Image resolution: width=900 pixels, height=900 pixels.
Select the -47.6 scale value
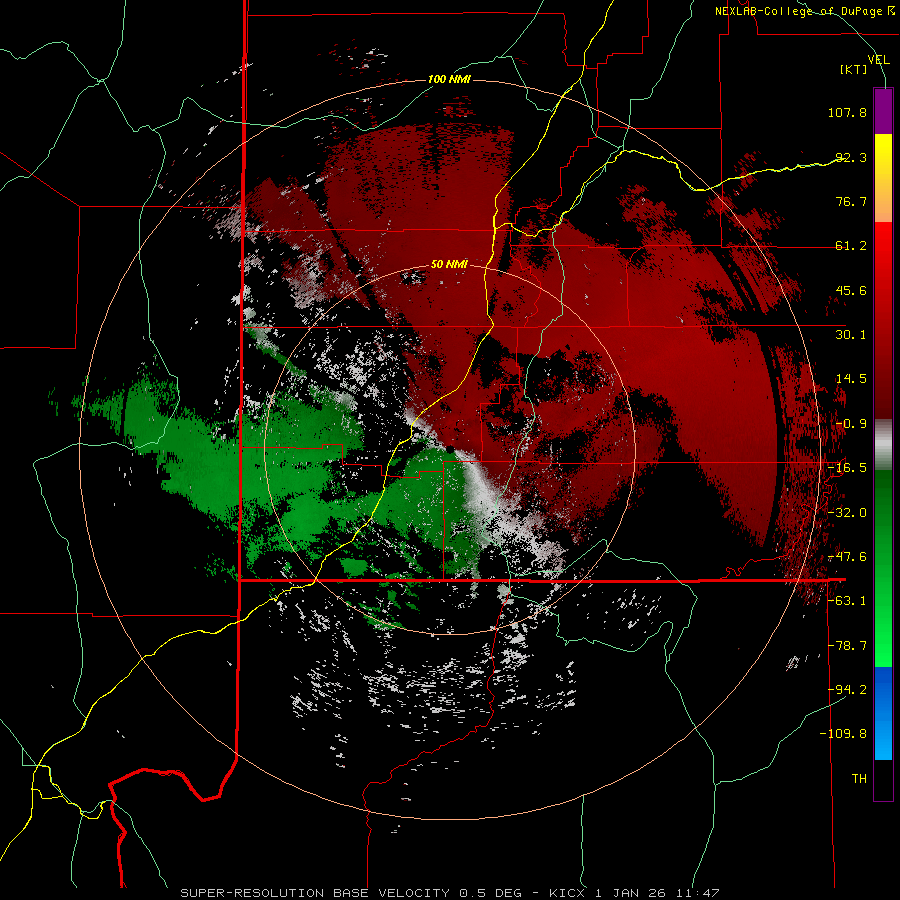tap(847, 557)
